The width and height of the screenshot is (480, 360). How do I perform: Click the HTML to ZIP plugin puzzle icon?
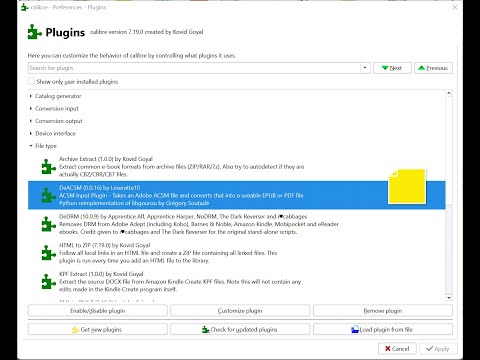pos(48,253)
